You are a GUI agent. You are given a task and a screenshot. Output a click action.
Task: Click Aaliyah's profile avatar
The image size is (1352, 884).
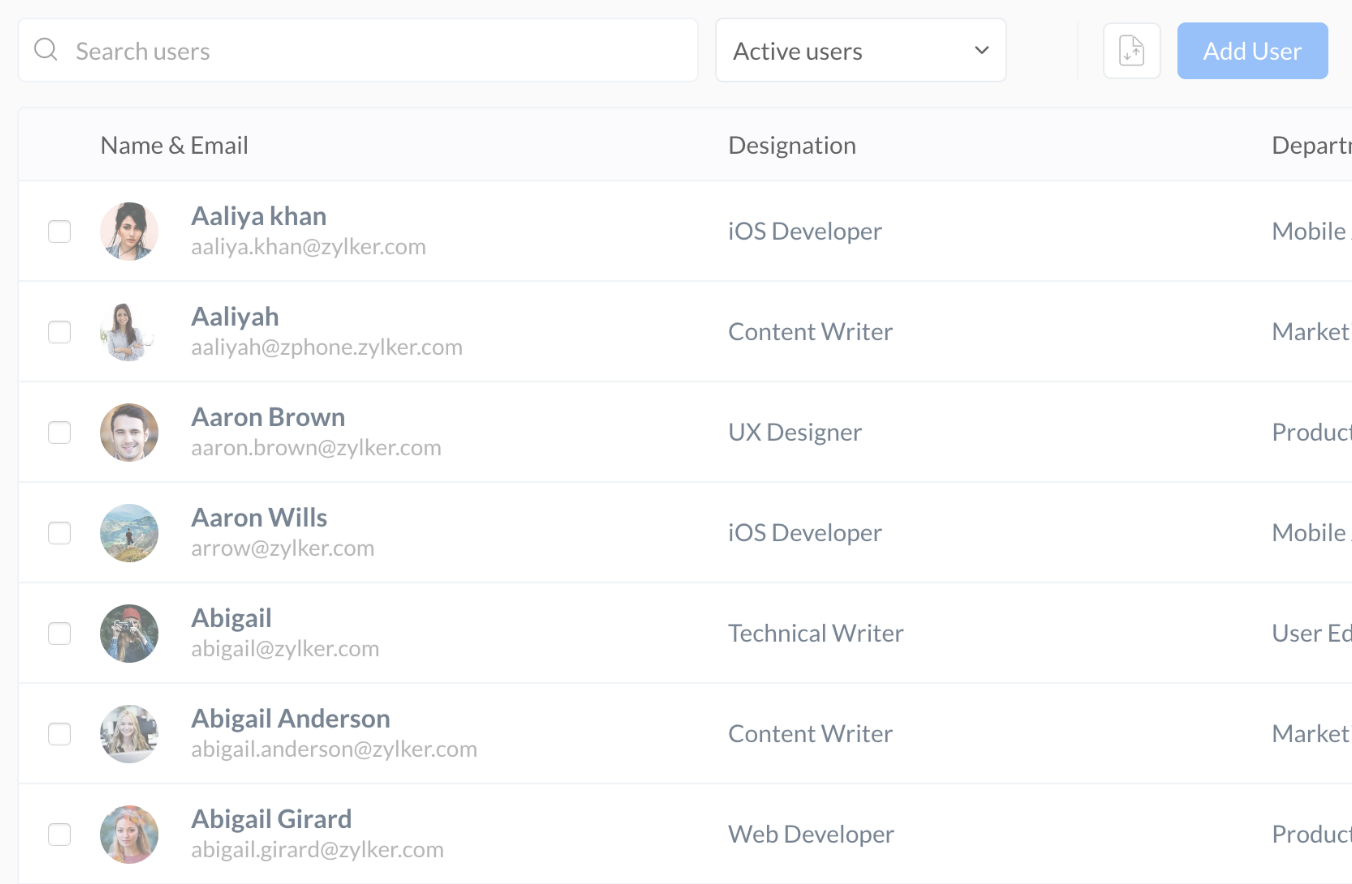129,332
